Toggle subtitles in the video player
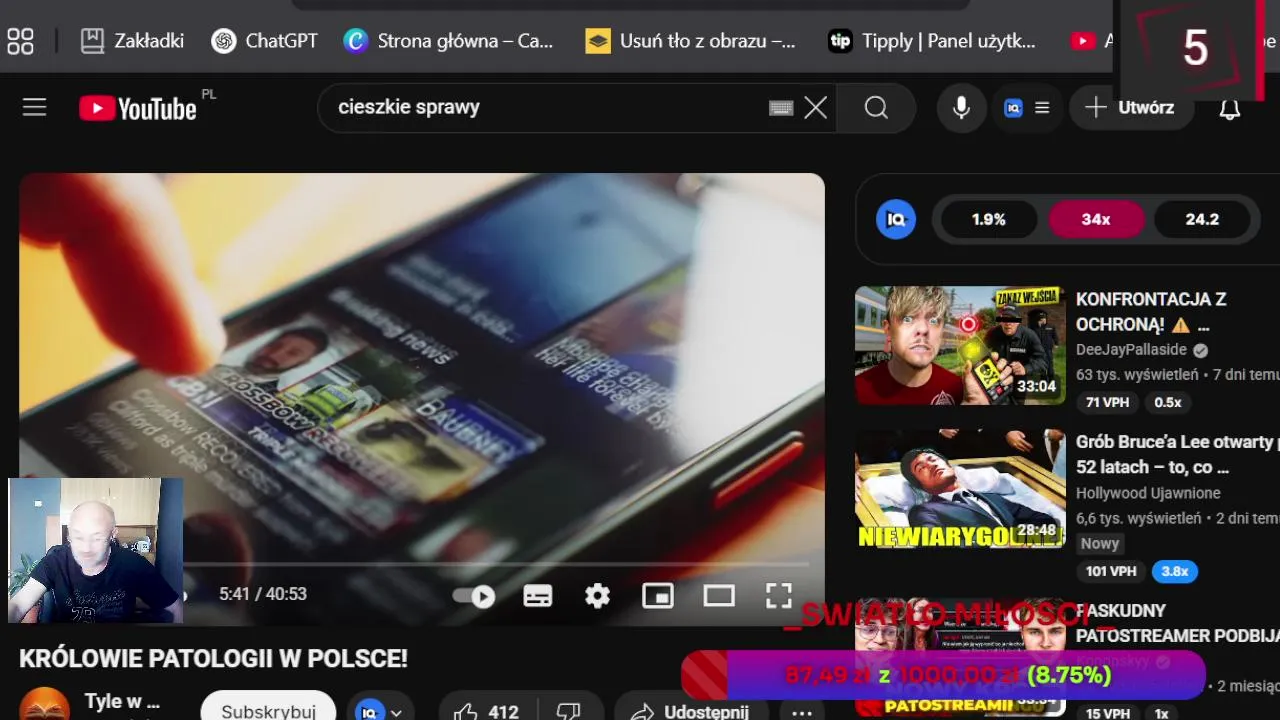Viewport: 1280px width, 720px height. pyautogui.click(x=538, y=596)
